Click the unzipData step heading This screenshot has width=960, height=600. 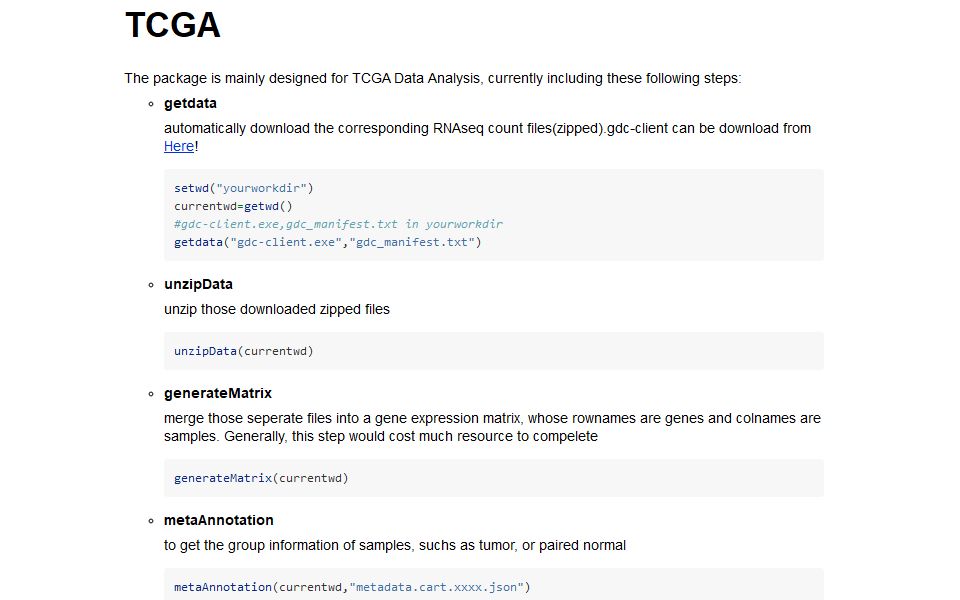(198, 284)
